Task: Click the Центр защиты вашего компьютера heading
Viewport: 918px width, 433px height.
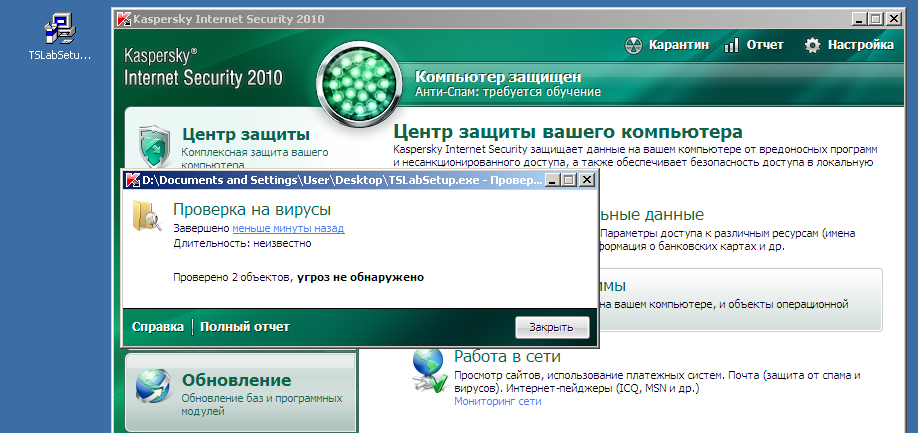Action: coord(568,131)
